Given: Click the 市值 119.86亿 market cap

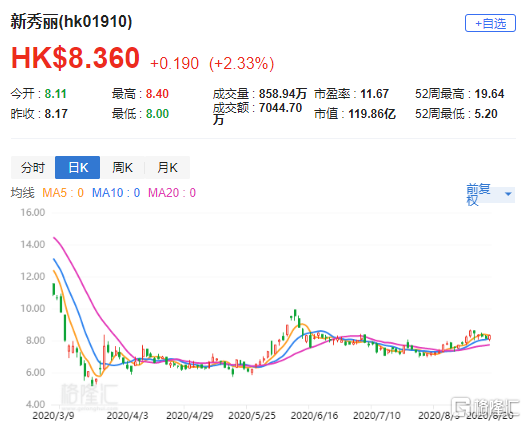Looking at the screenshot, I should coord(355,114).
